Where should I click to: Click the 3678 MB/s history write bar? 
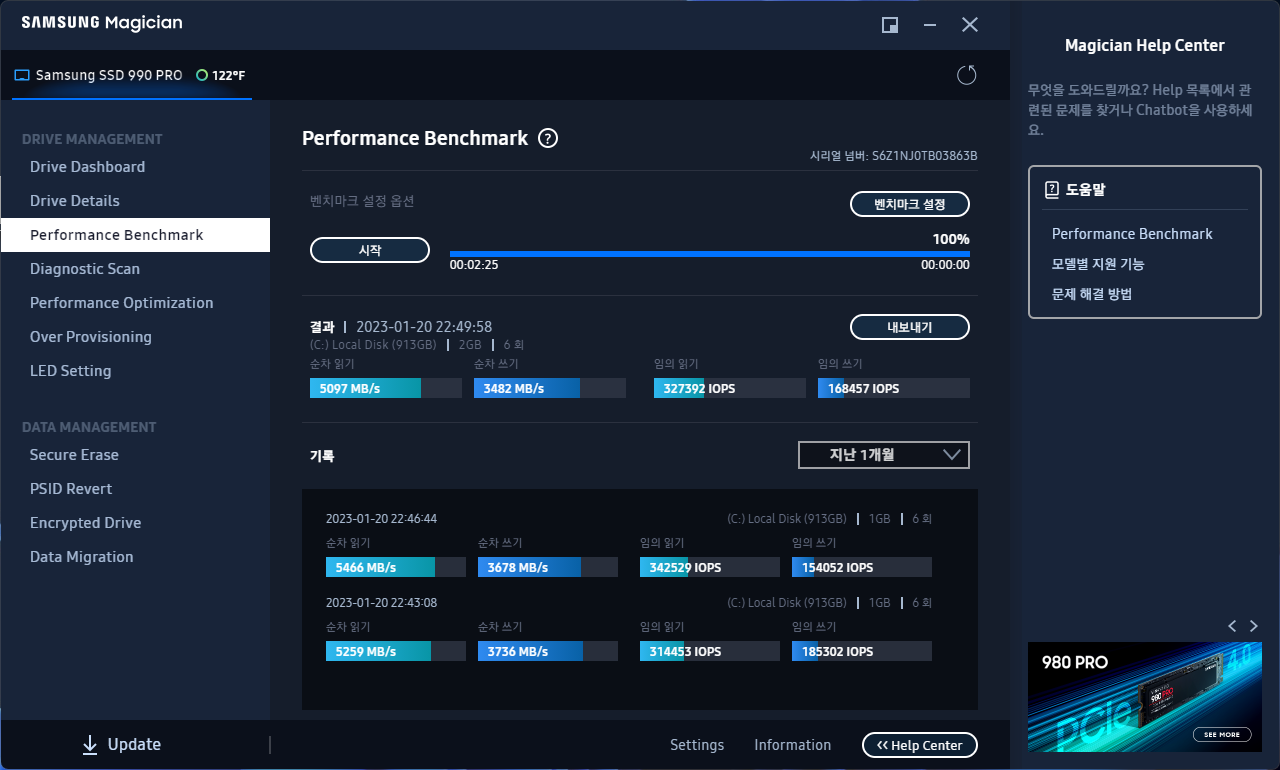[x=548, y=567]
